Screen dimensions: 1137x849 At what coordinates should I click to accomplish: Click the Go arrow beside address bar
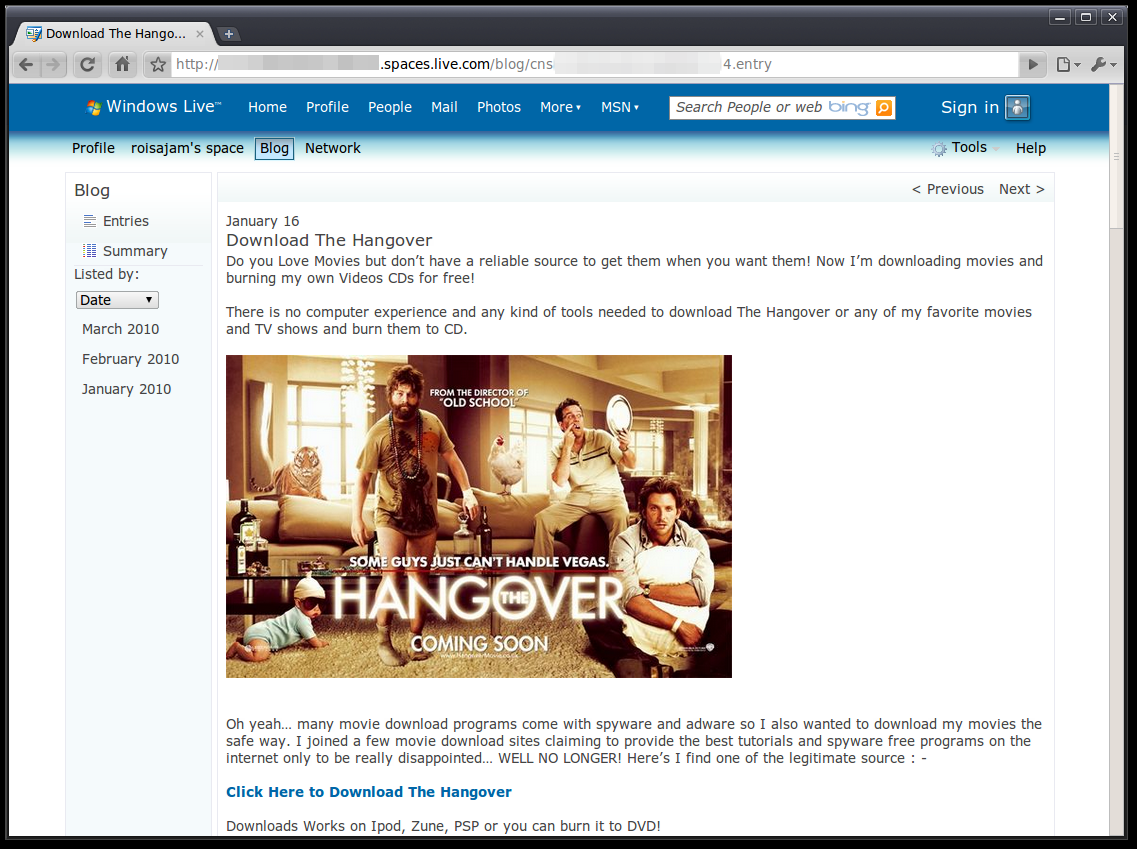(x=1033, y=65)
